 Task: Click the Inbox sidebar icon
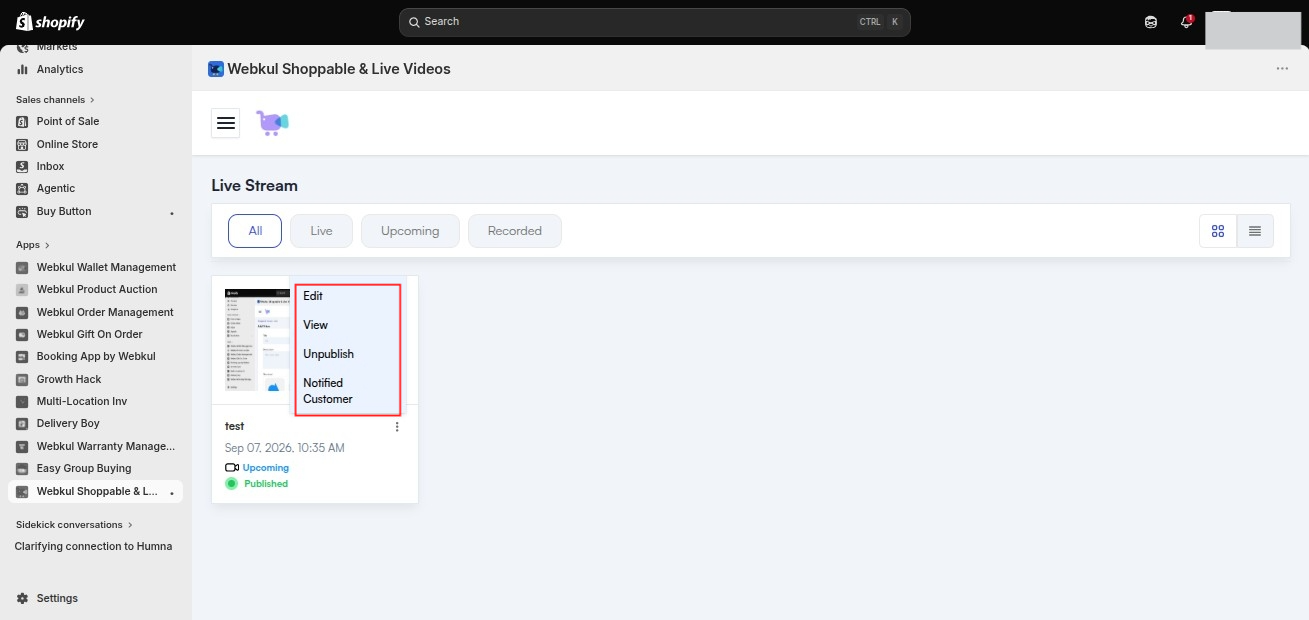[x=22, y=166]
